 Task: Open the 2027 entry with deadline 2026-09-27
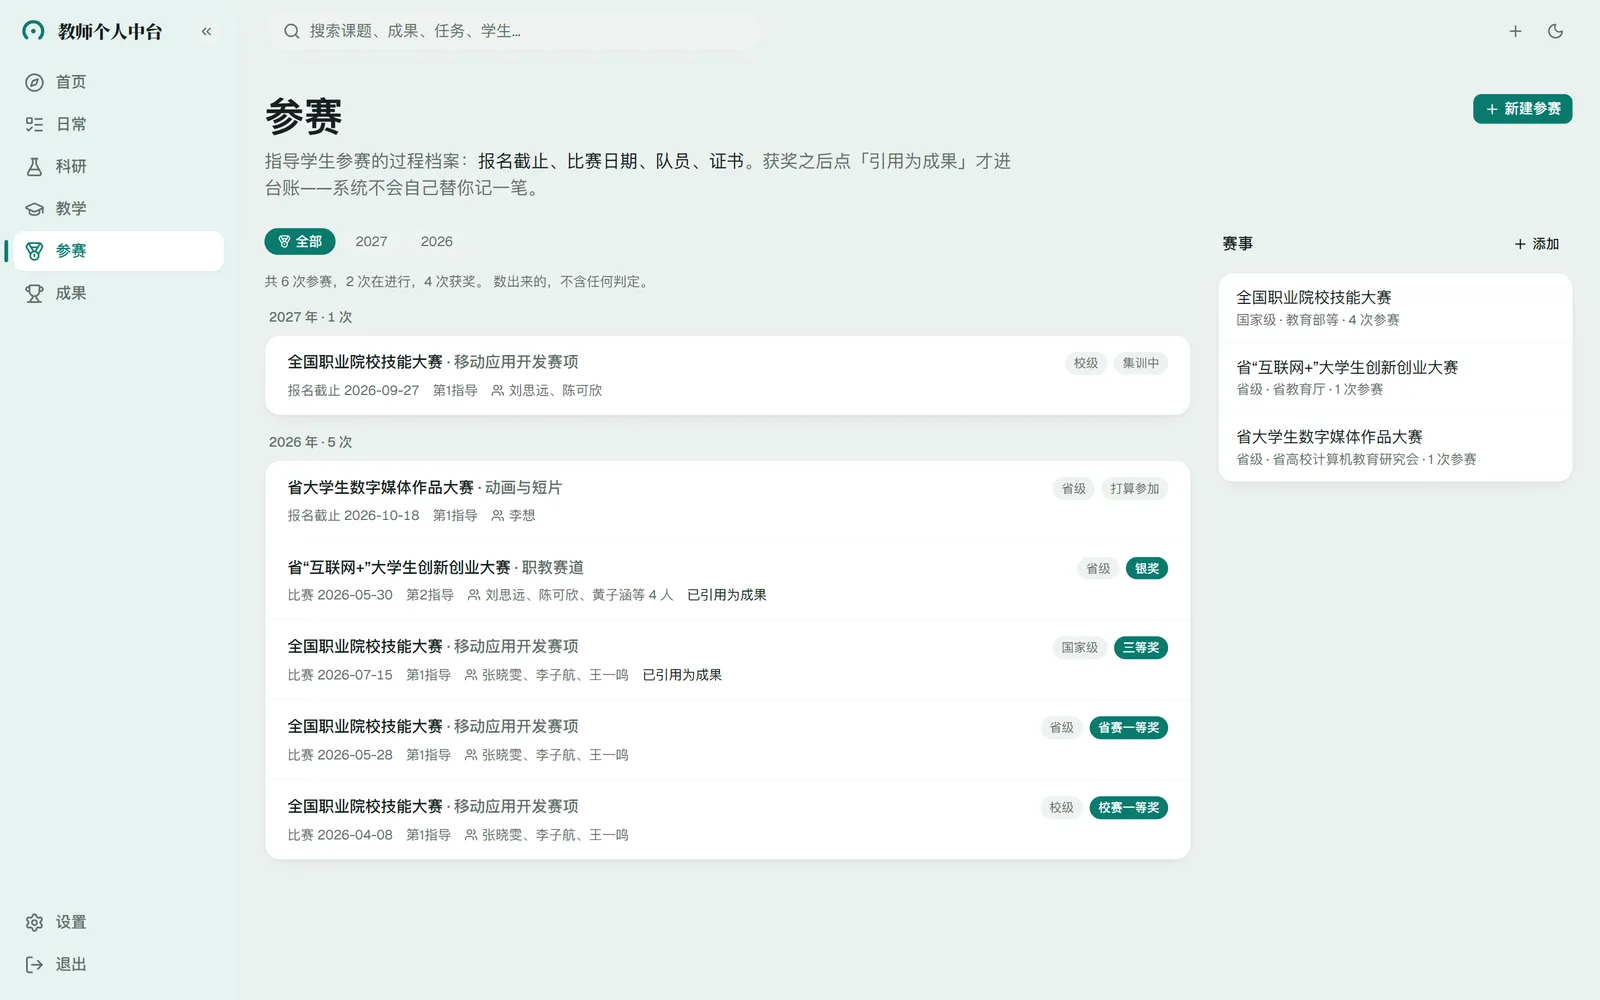pyautogui.click(x=727, y=375)
